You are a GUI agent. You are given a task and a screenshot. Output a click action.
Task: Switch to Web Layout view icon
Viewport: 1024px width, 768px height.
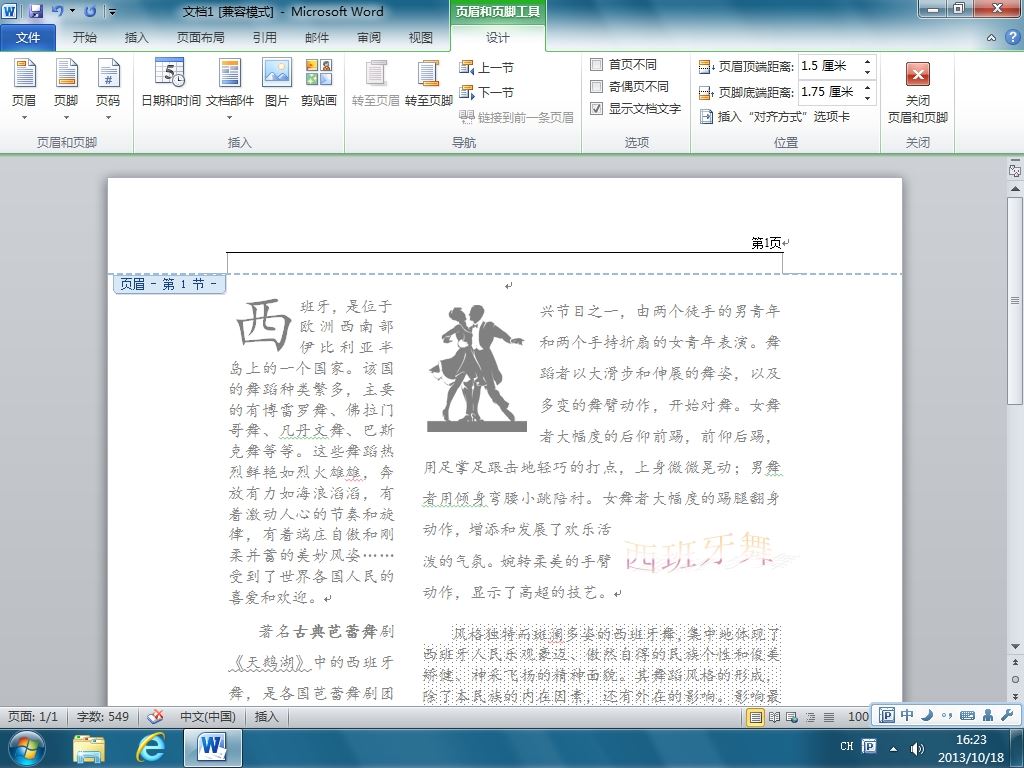(x=792, y=717)
